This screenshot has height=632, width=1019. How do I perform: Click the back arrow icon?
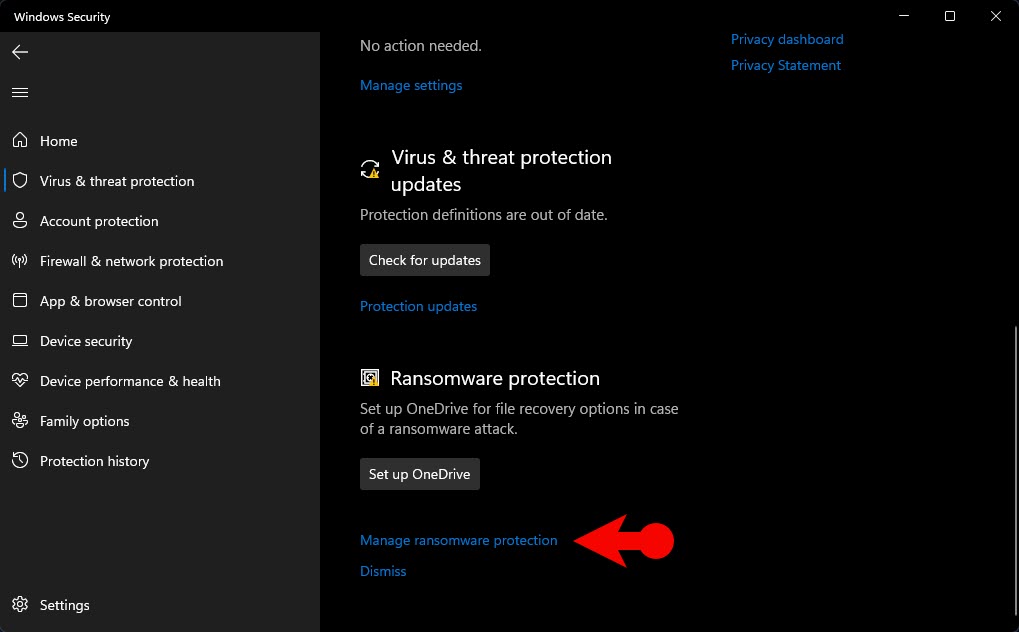coord(20,52)
